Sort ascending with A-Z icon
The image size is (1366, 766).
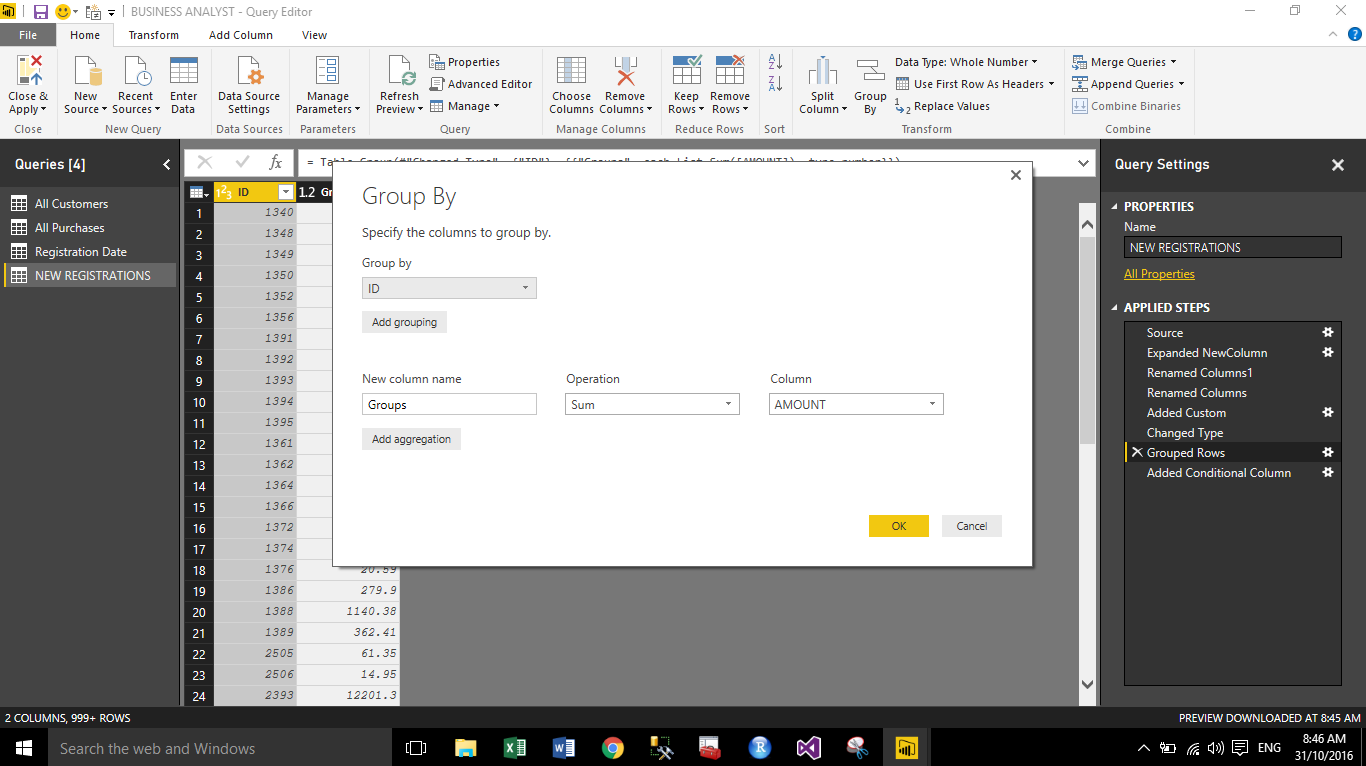(x=775, y=63)
